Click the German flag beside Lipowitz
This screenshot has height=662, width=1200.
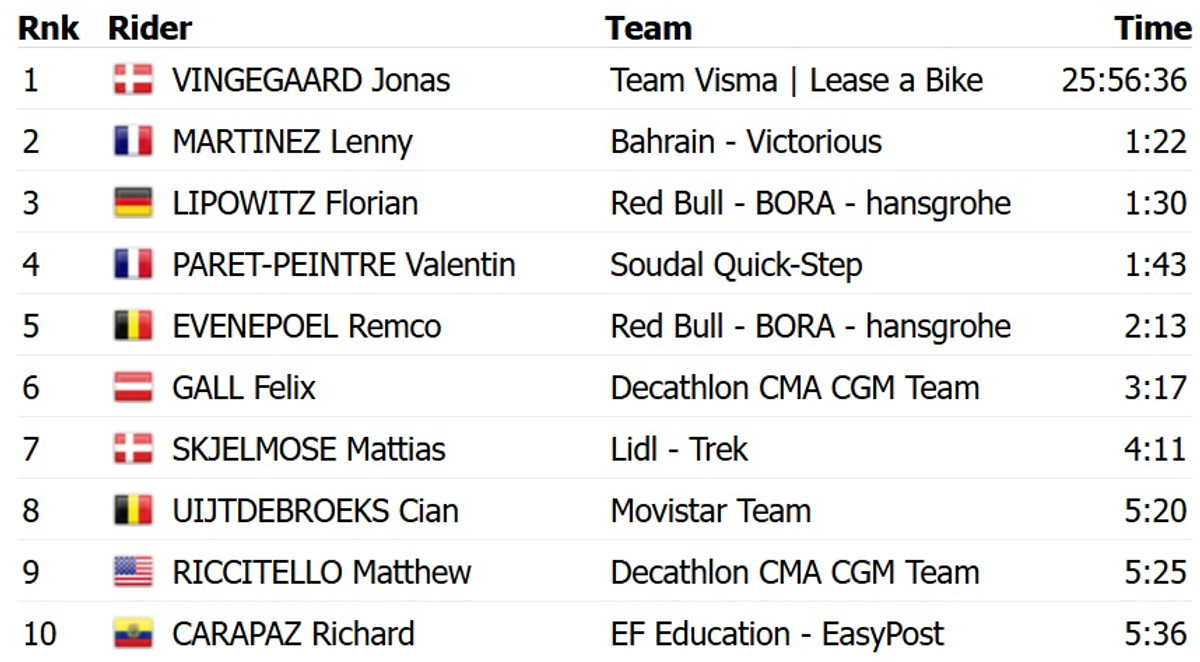133,203
